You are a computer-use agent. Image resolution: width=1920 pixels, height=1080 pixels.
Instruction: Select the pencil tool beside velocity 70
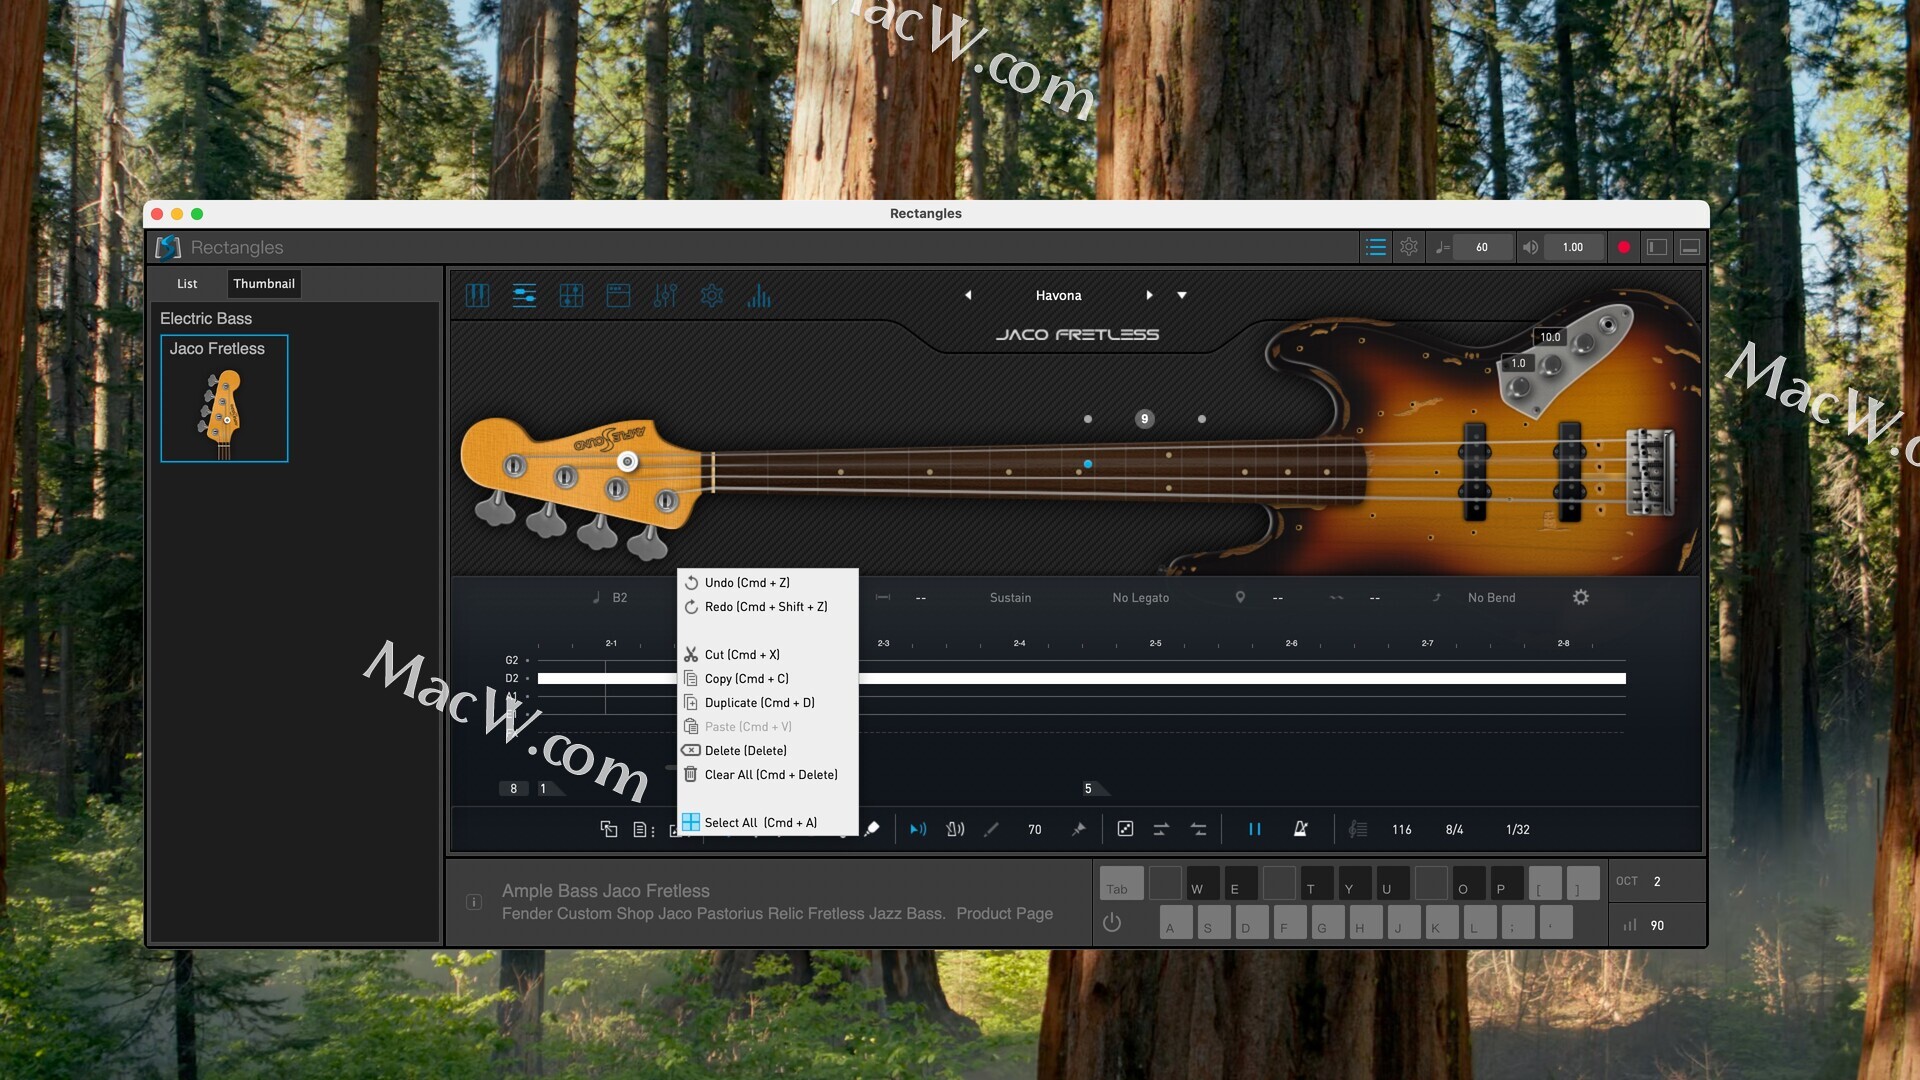click(x=991, y=829)
